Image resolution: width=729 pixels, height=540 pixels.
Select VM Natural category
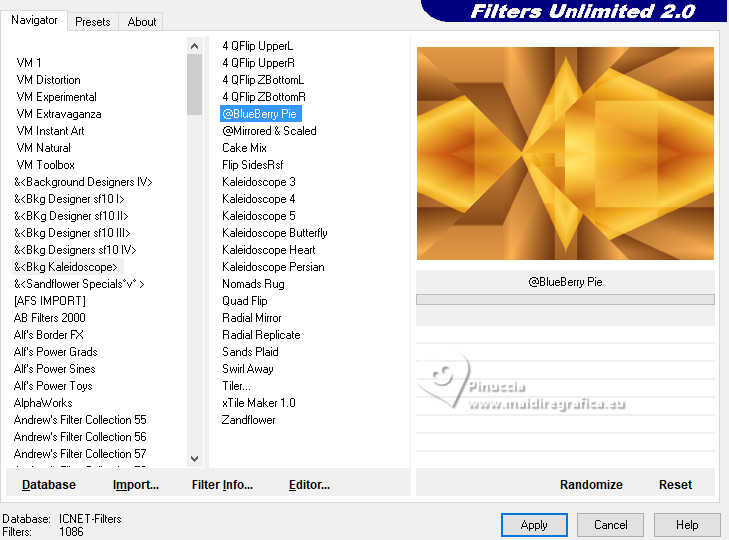[43, 148]
